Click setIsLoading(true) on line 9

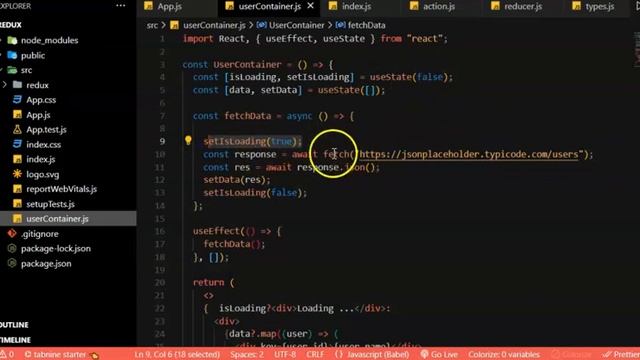pos(253,141)
